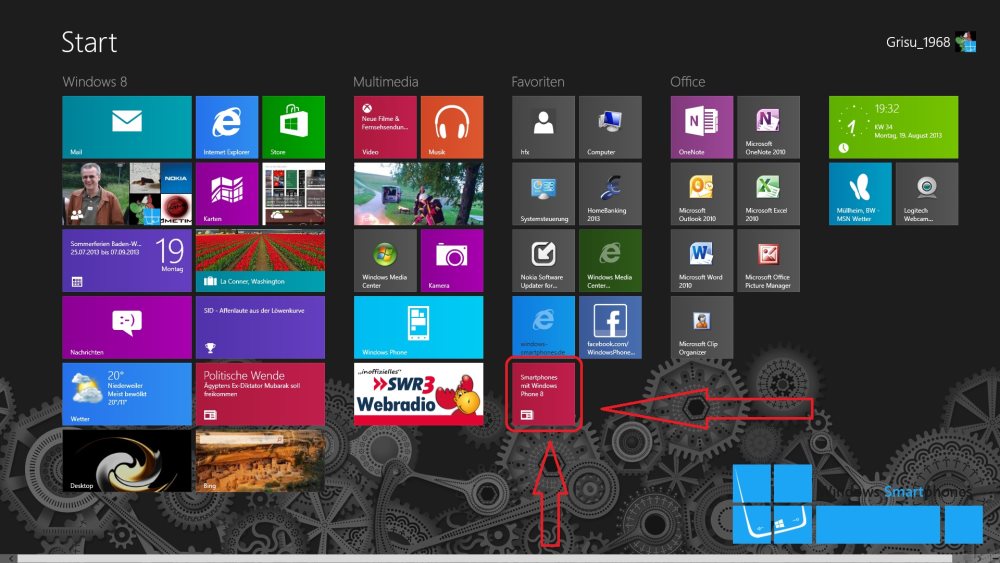
Task: Open the hfx user tile
Action: 543,128
